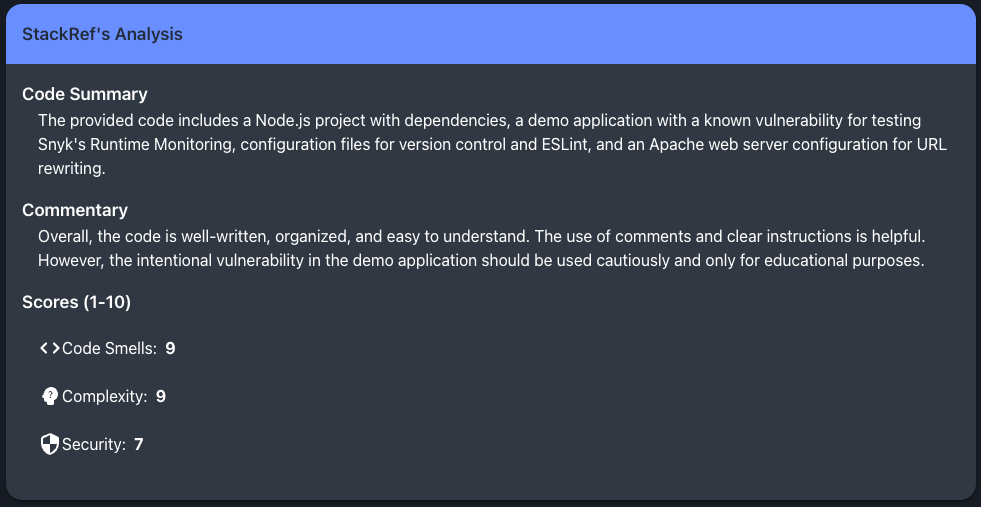The width and height of the screenshot is (981, 507).
Task: Click the Code Smells score value 9
Action: click(x=171, y=348)
